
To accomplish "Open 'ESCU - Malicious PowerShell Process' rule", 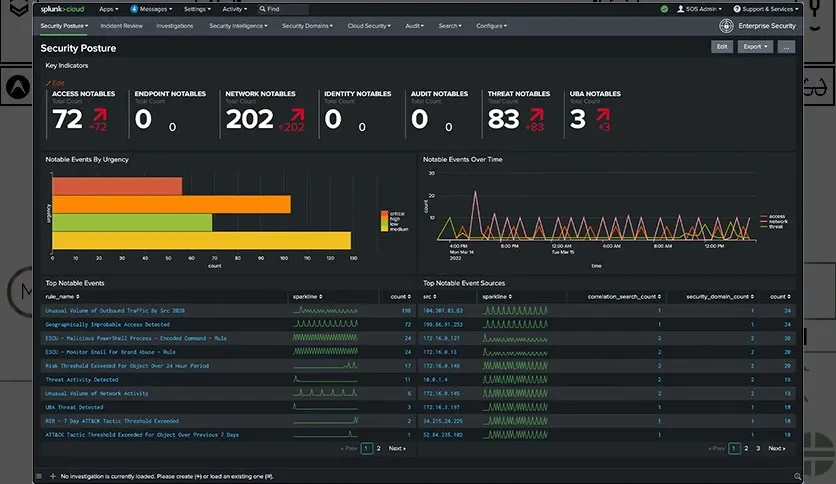I will [x=136, y=338].
